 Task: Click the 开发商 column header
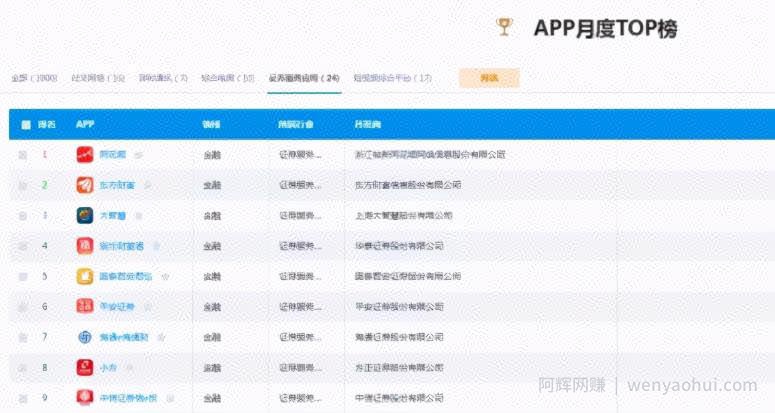tap(368, 124)
